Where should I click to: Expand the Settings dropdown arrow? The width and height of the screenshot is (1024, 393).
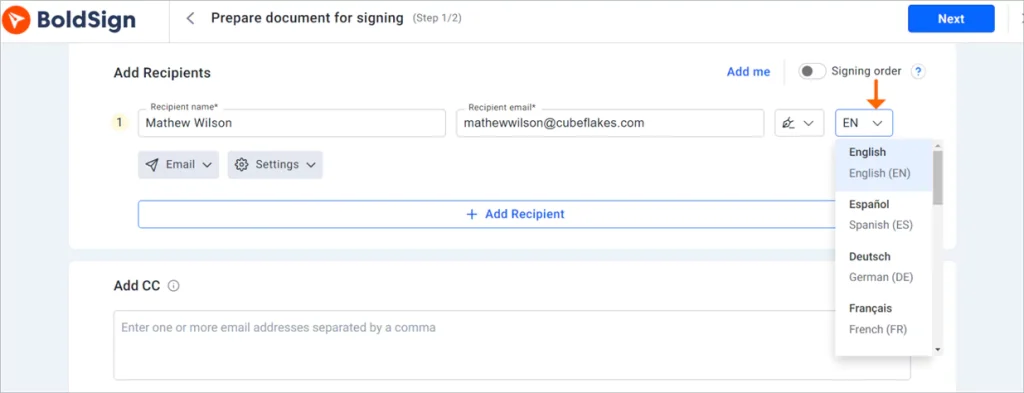tap(311, 165)
